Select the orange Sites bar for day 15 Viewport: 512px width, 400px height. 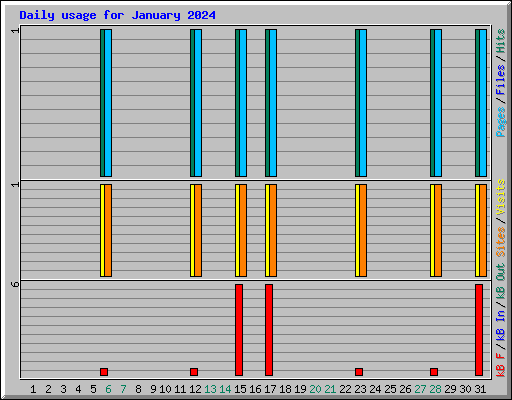[x=243, y=230]
